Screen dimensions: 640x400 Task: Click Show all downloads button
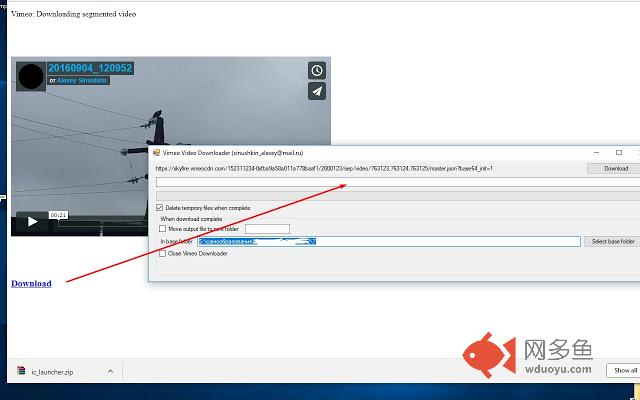click(623, 370)
